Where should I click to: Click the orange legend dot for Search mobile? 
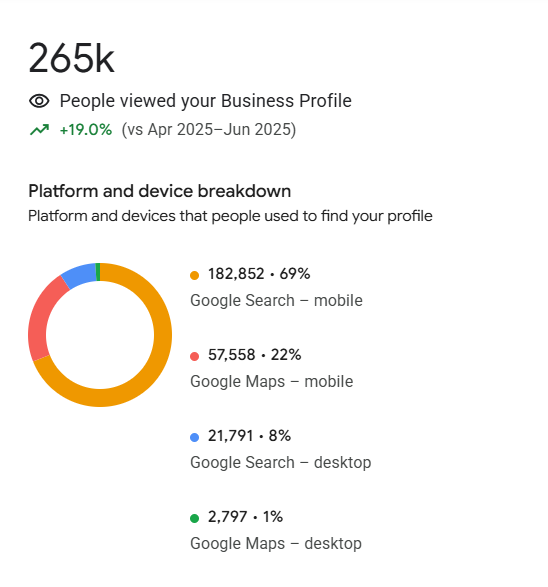pos(194,276)
